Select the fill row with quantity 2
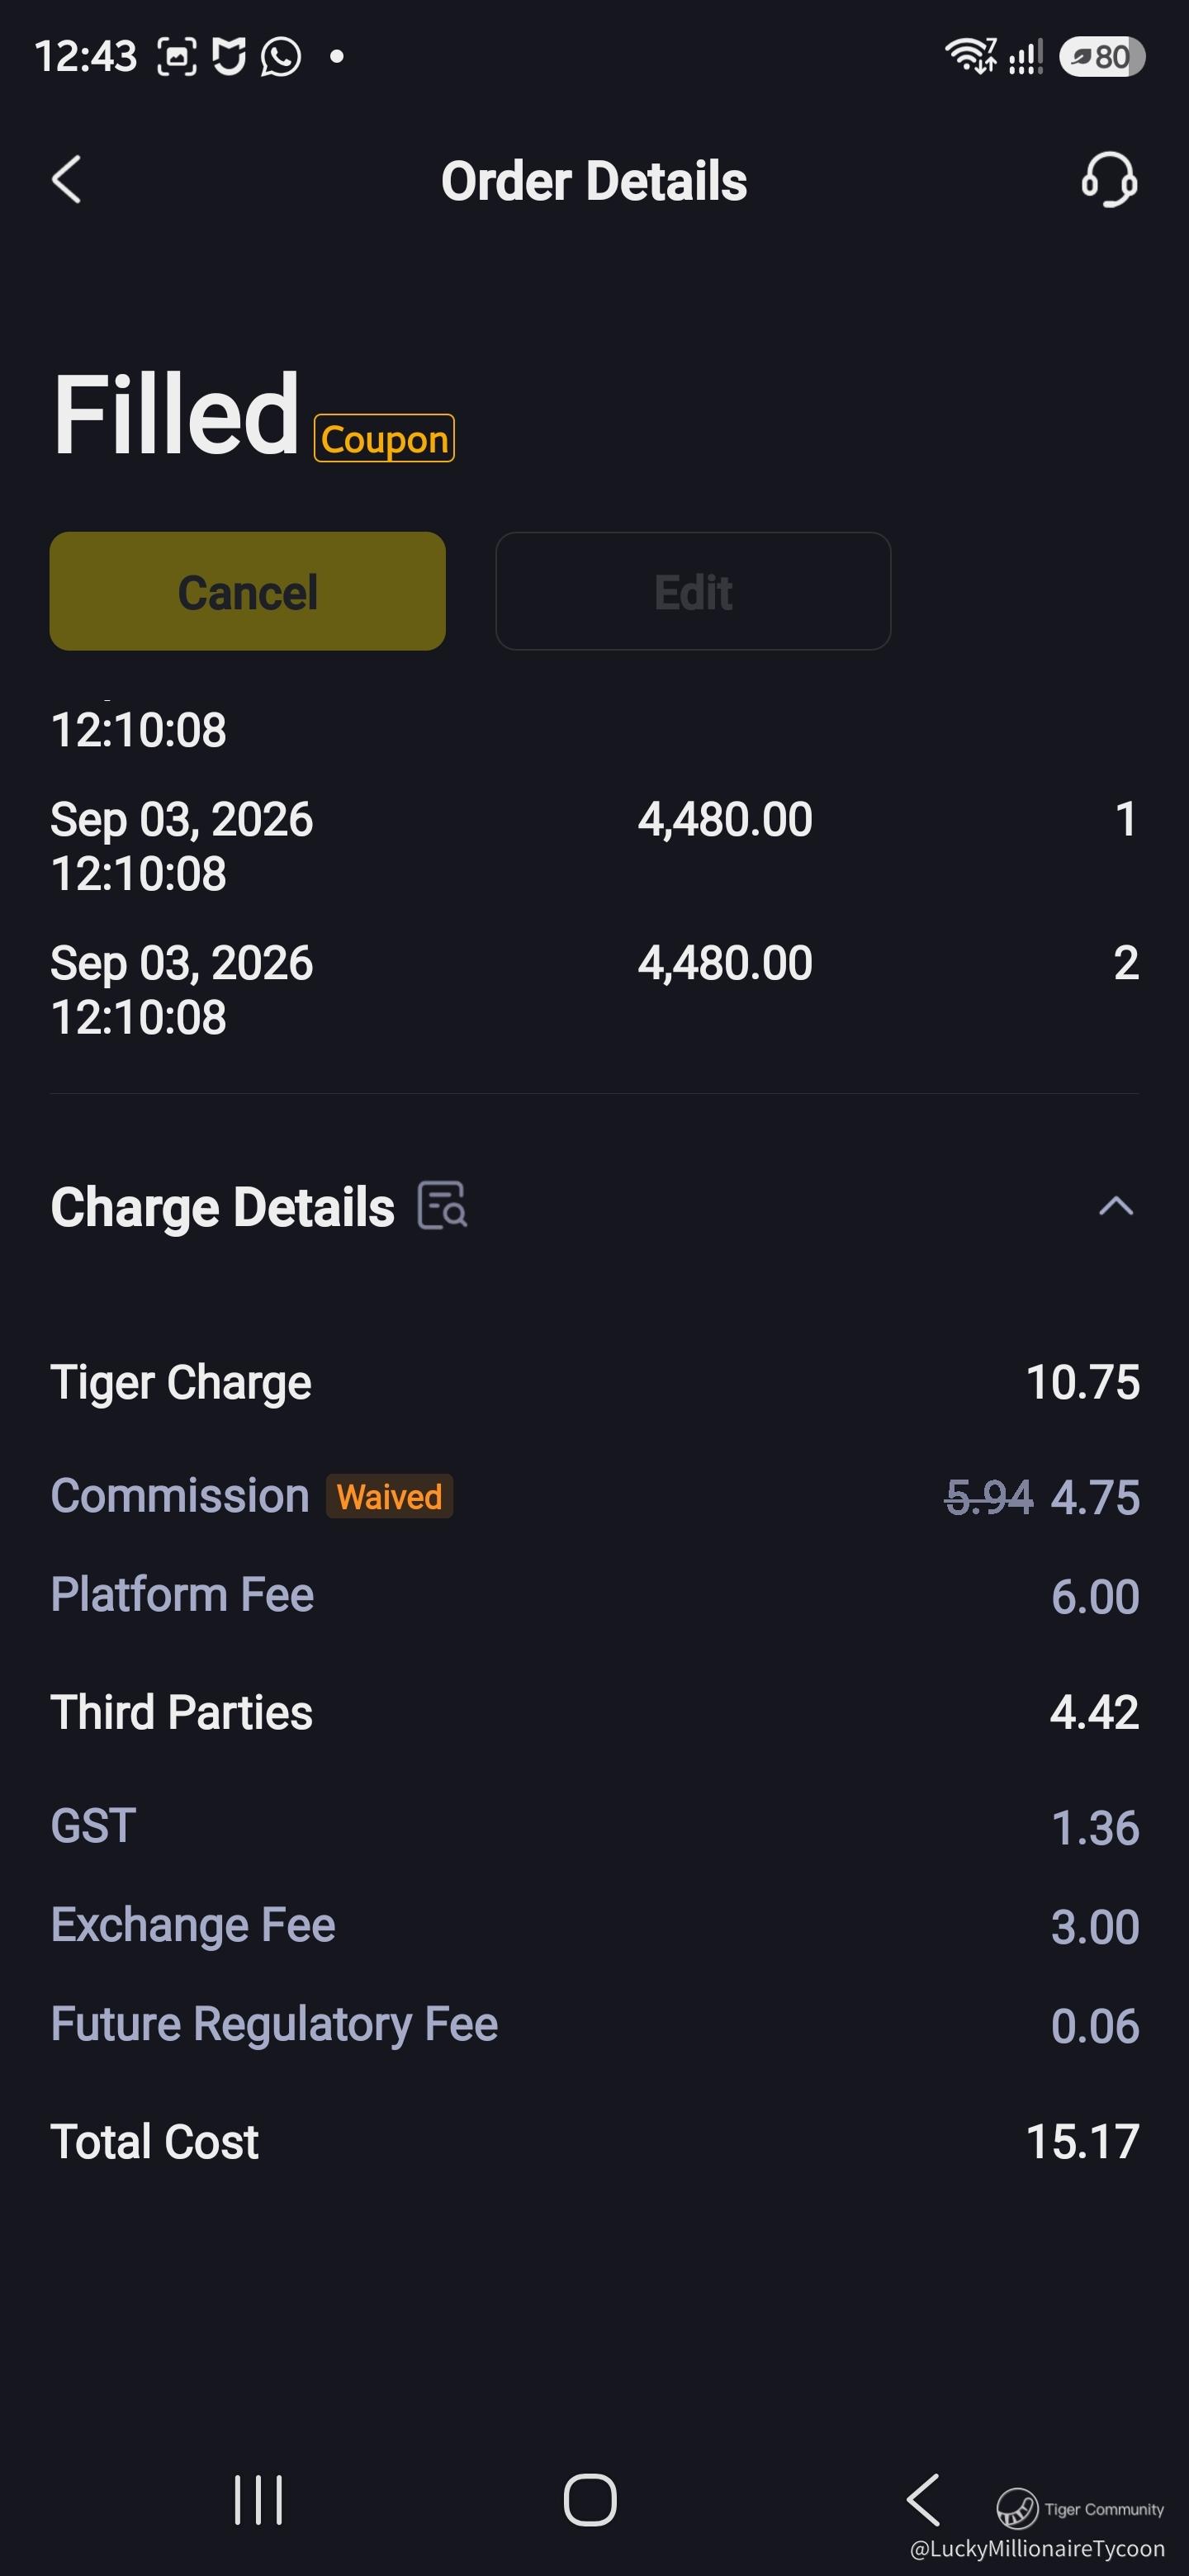Screen dimensions: 1189x2576 click(x=594, y=990)
